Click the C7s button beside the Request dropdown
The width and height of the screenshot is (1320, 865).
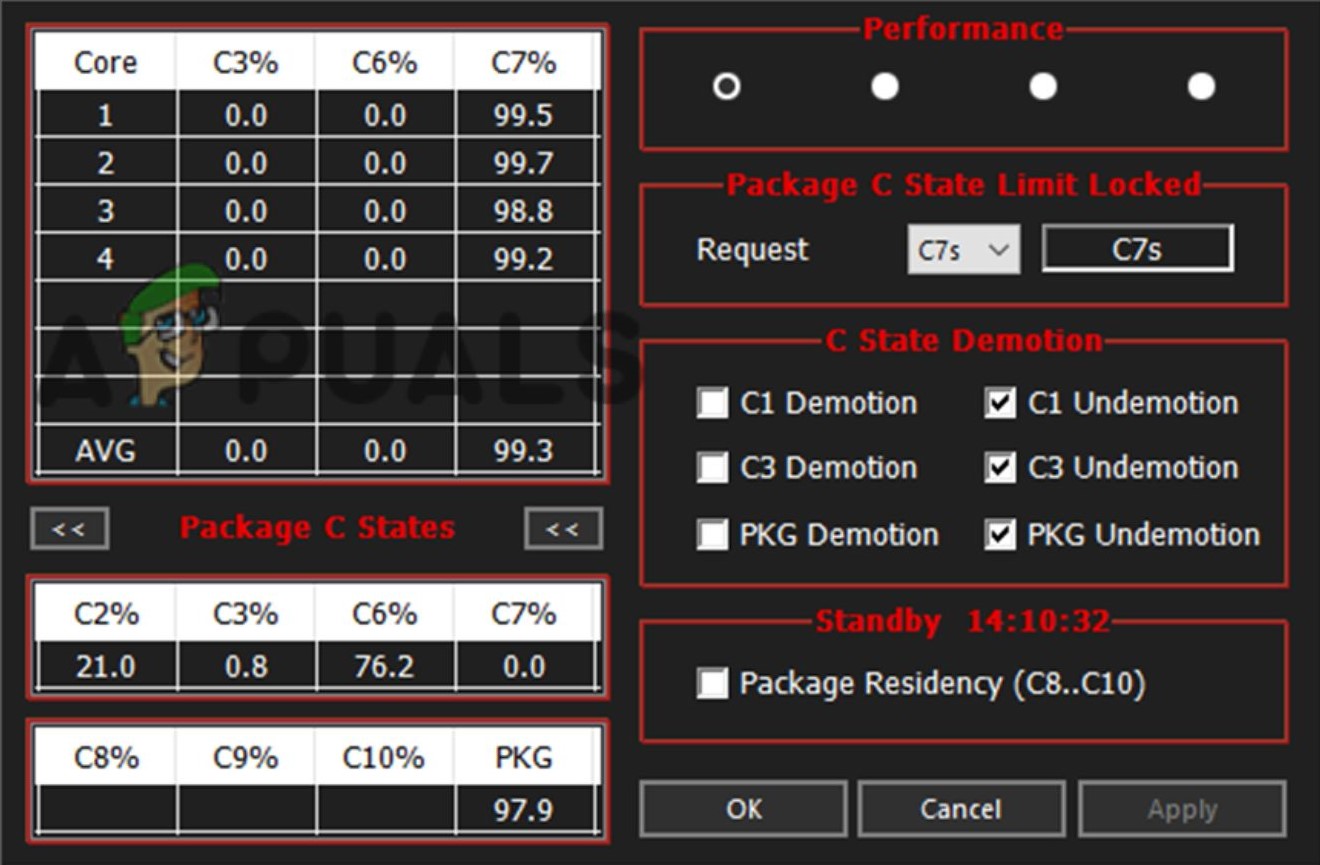coord(1137,249)
